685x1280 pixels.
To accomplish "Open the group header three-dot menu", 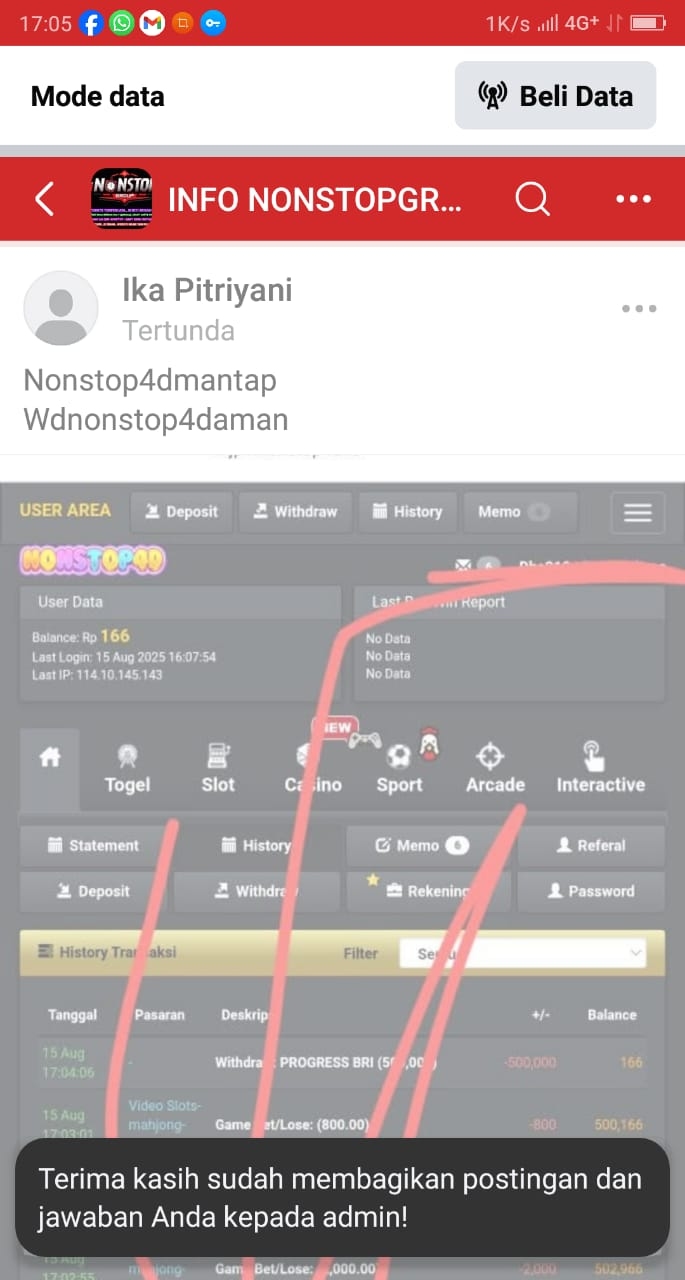I will tap(633, 199).
